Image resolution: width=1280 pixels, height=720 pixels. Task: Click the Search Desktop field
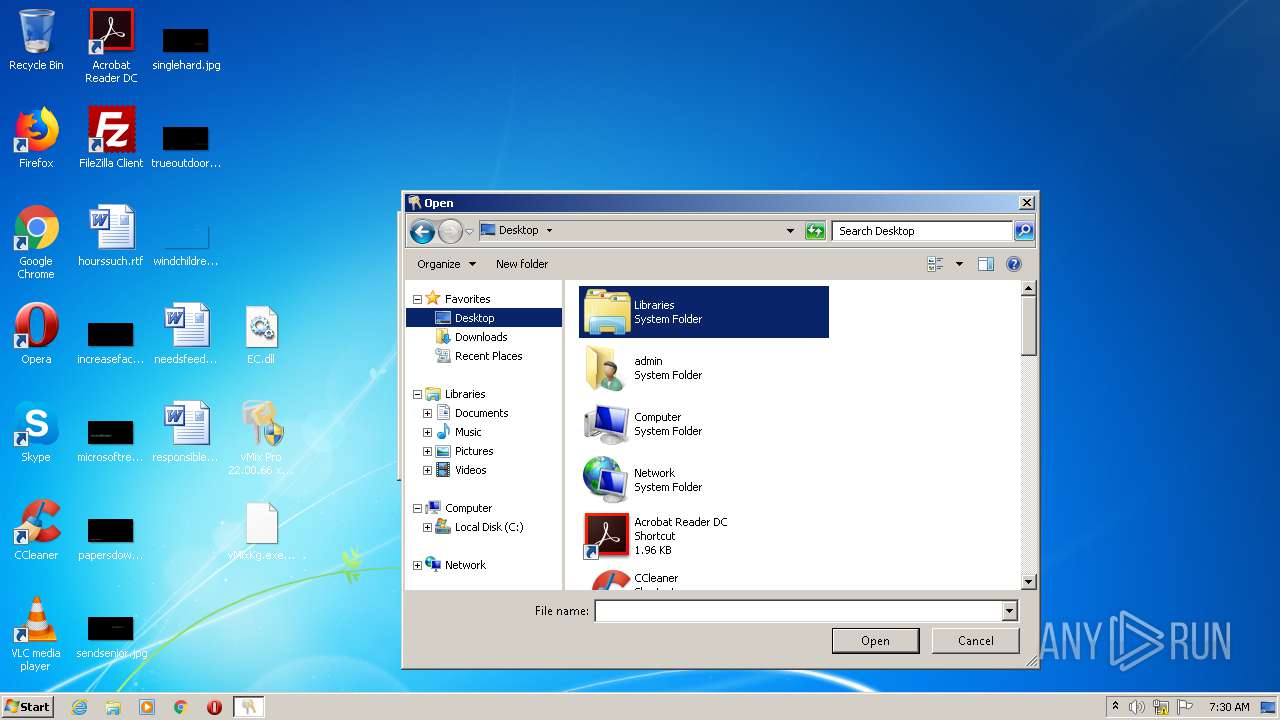pyautogui.click(x=922, y=231)
